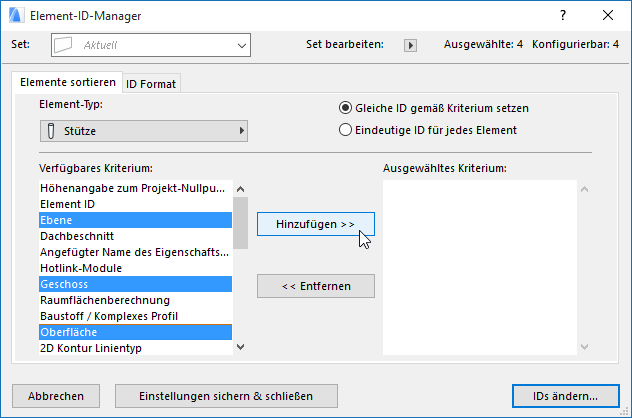Click Abbrechen to cancel
632x418 pixels.
56,396
